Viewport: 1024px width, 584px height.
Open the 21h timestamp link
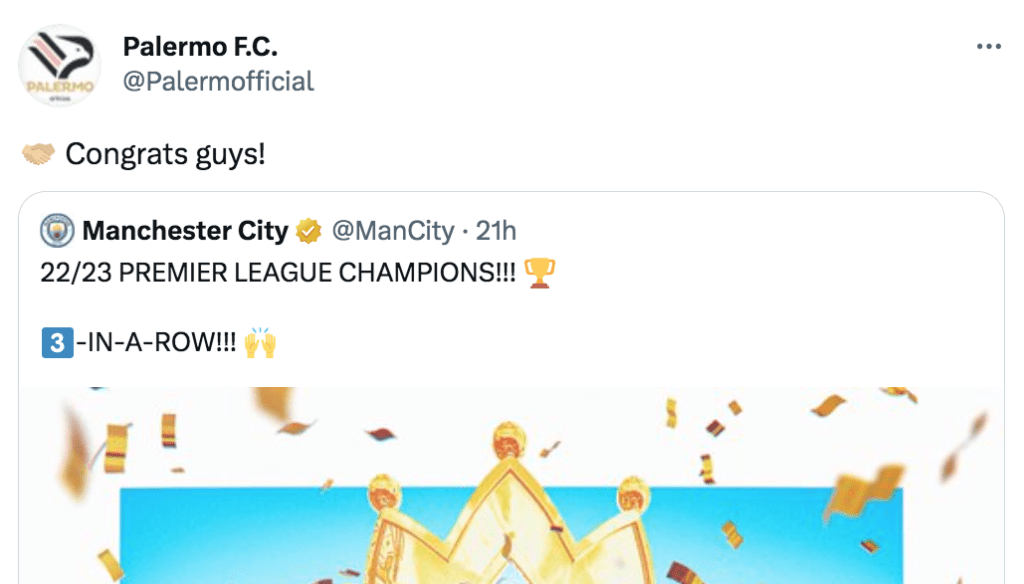pos(496,232)
